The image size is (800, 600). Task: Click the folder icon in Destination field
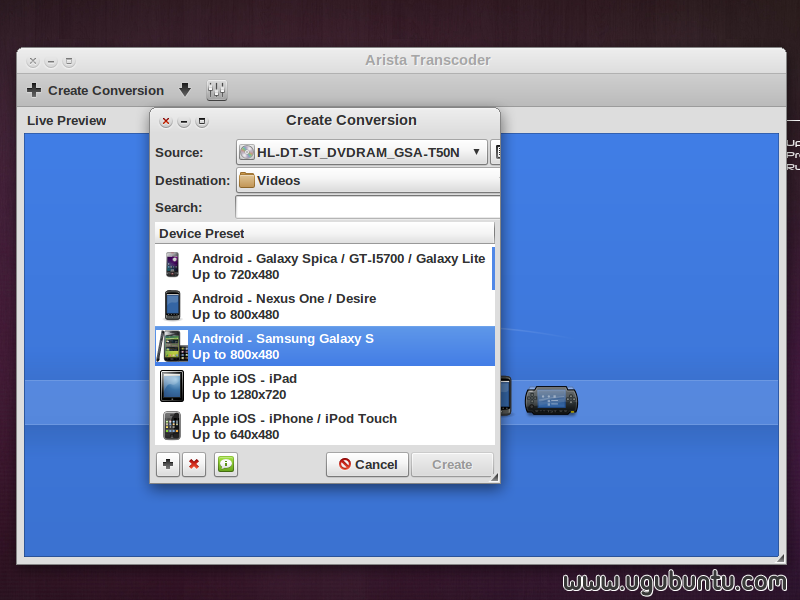coord(247,180)
